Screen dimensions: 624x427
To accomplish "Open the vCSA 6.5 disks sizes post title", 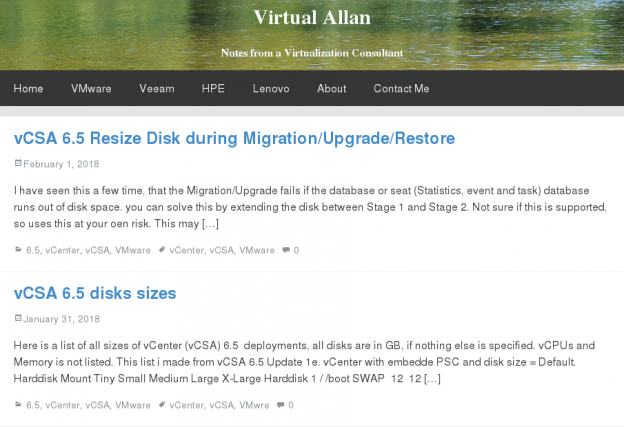I will click(95, 293).
